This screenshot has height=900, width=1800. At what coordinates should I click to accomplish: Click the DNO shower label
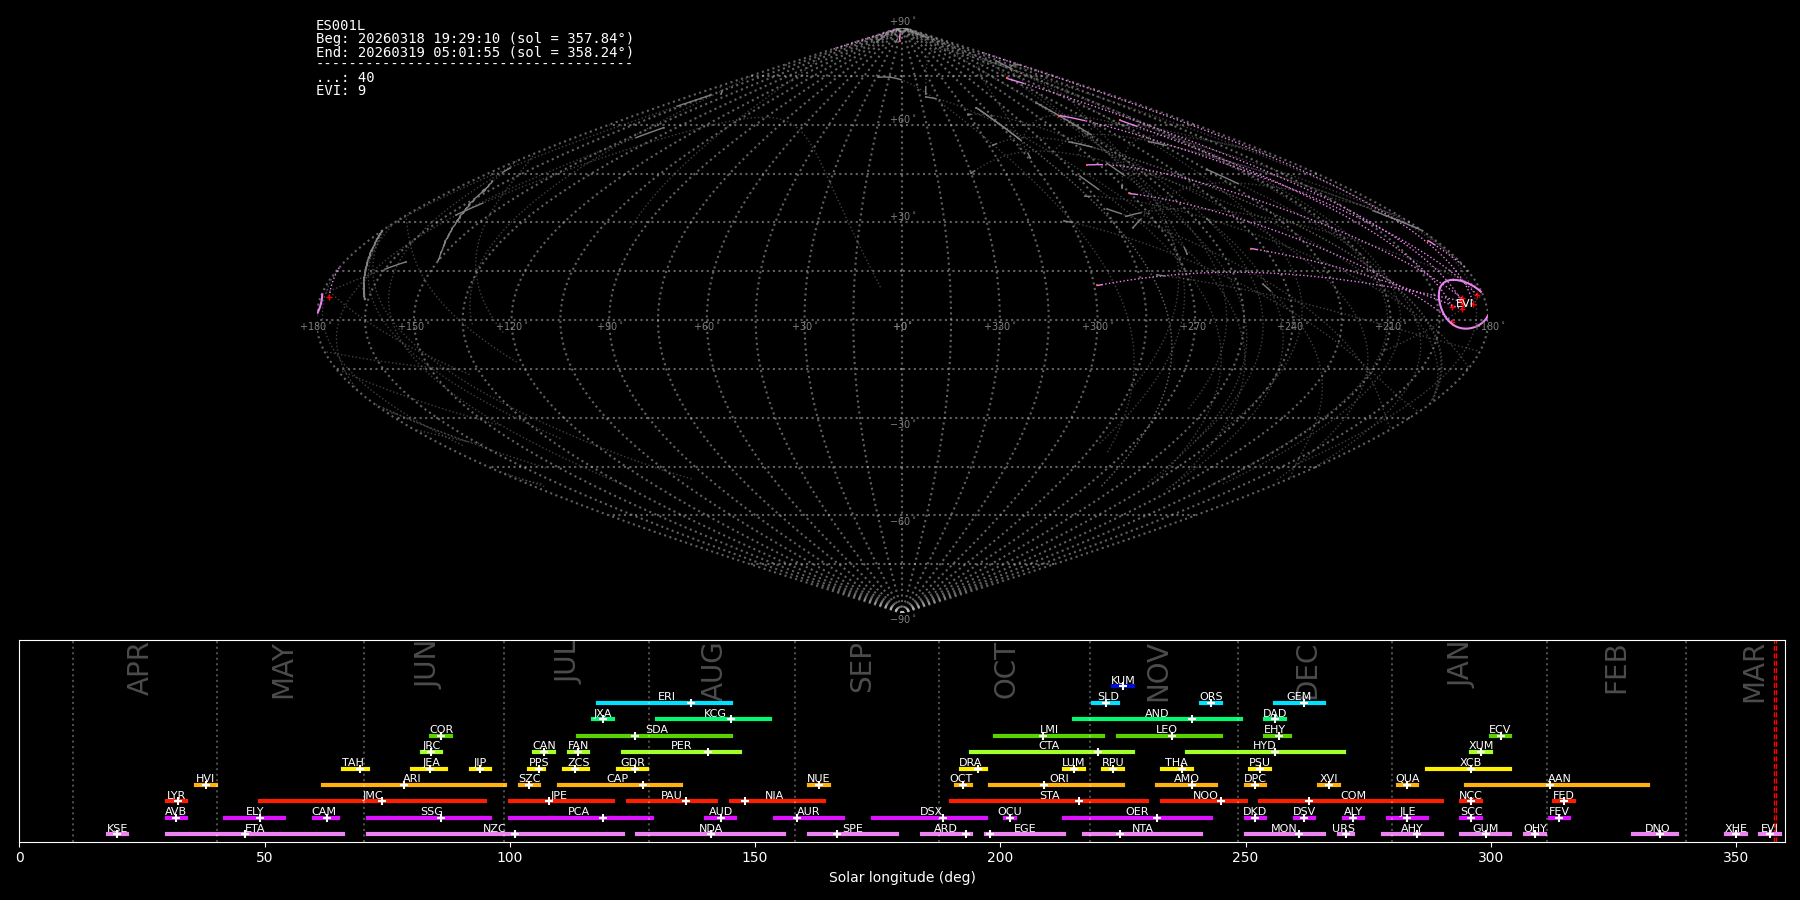click(x=1657, y=828)
